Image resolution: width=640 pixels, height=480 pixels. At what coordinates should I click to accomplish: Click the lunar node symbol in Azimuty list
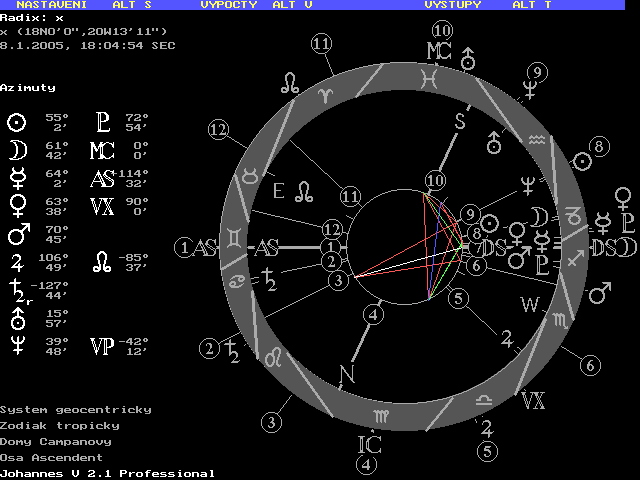pyautogui.click(x=102, y=262)
